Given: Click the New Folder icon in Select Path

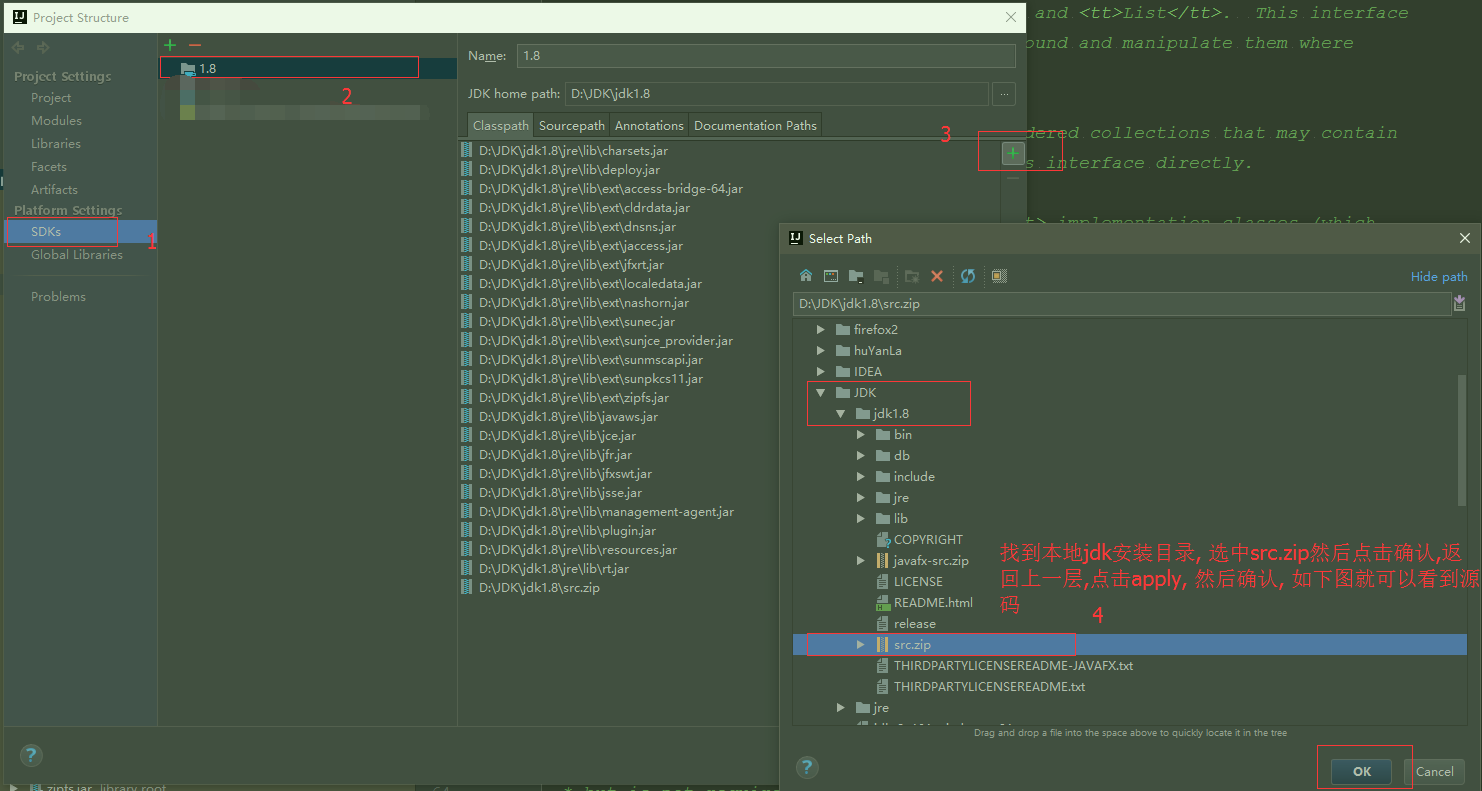Looking at the screenshot, I should pos(911,276).
